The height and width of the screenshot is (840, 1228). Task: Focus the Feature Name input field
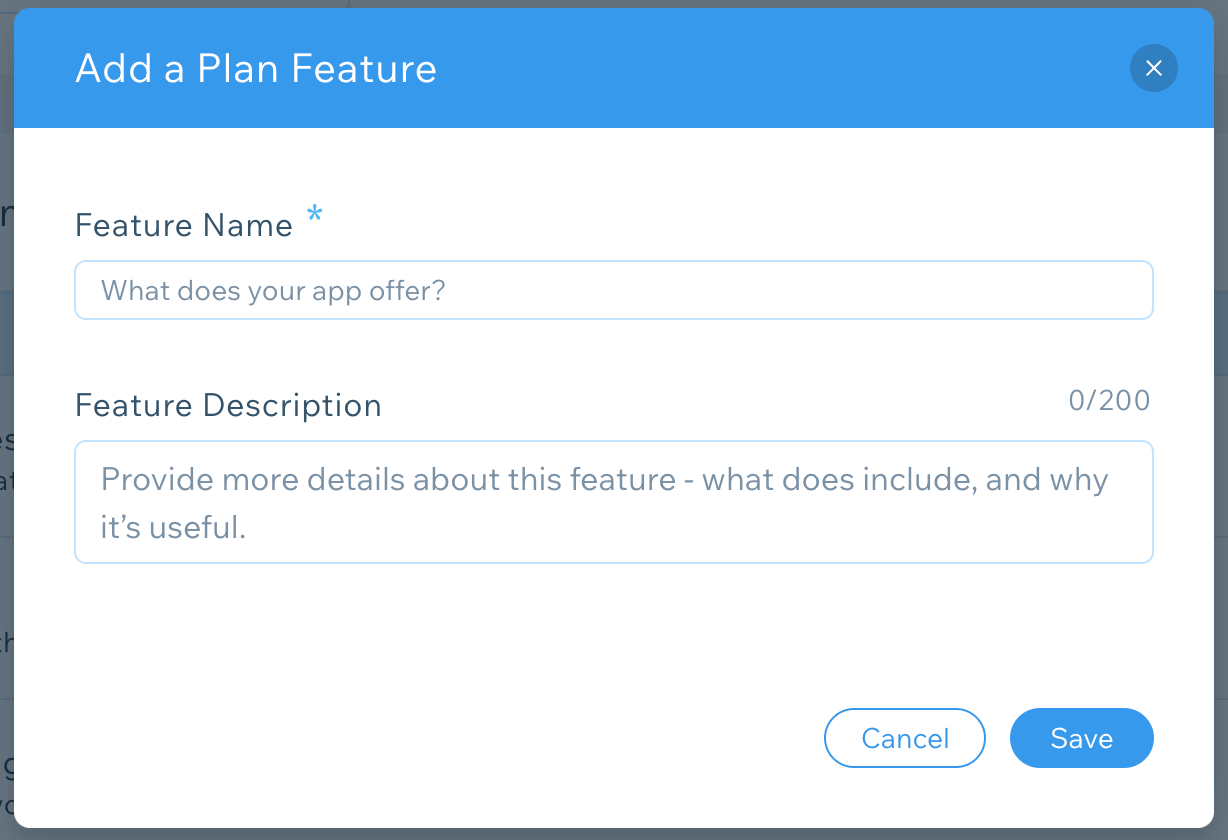(614, 290)
